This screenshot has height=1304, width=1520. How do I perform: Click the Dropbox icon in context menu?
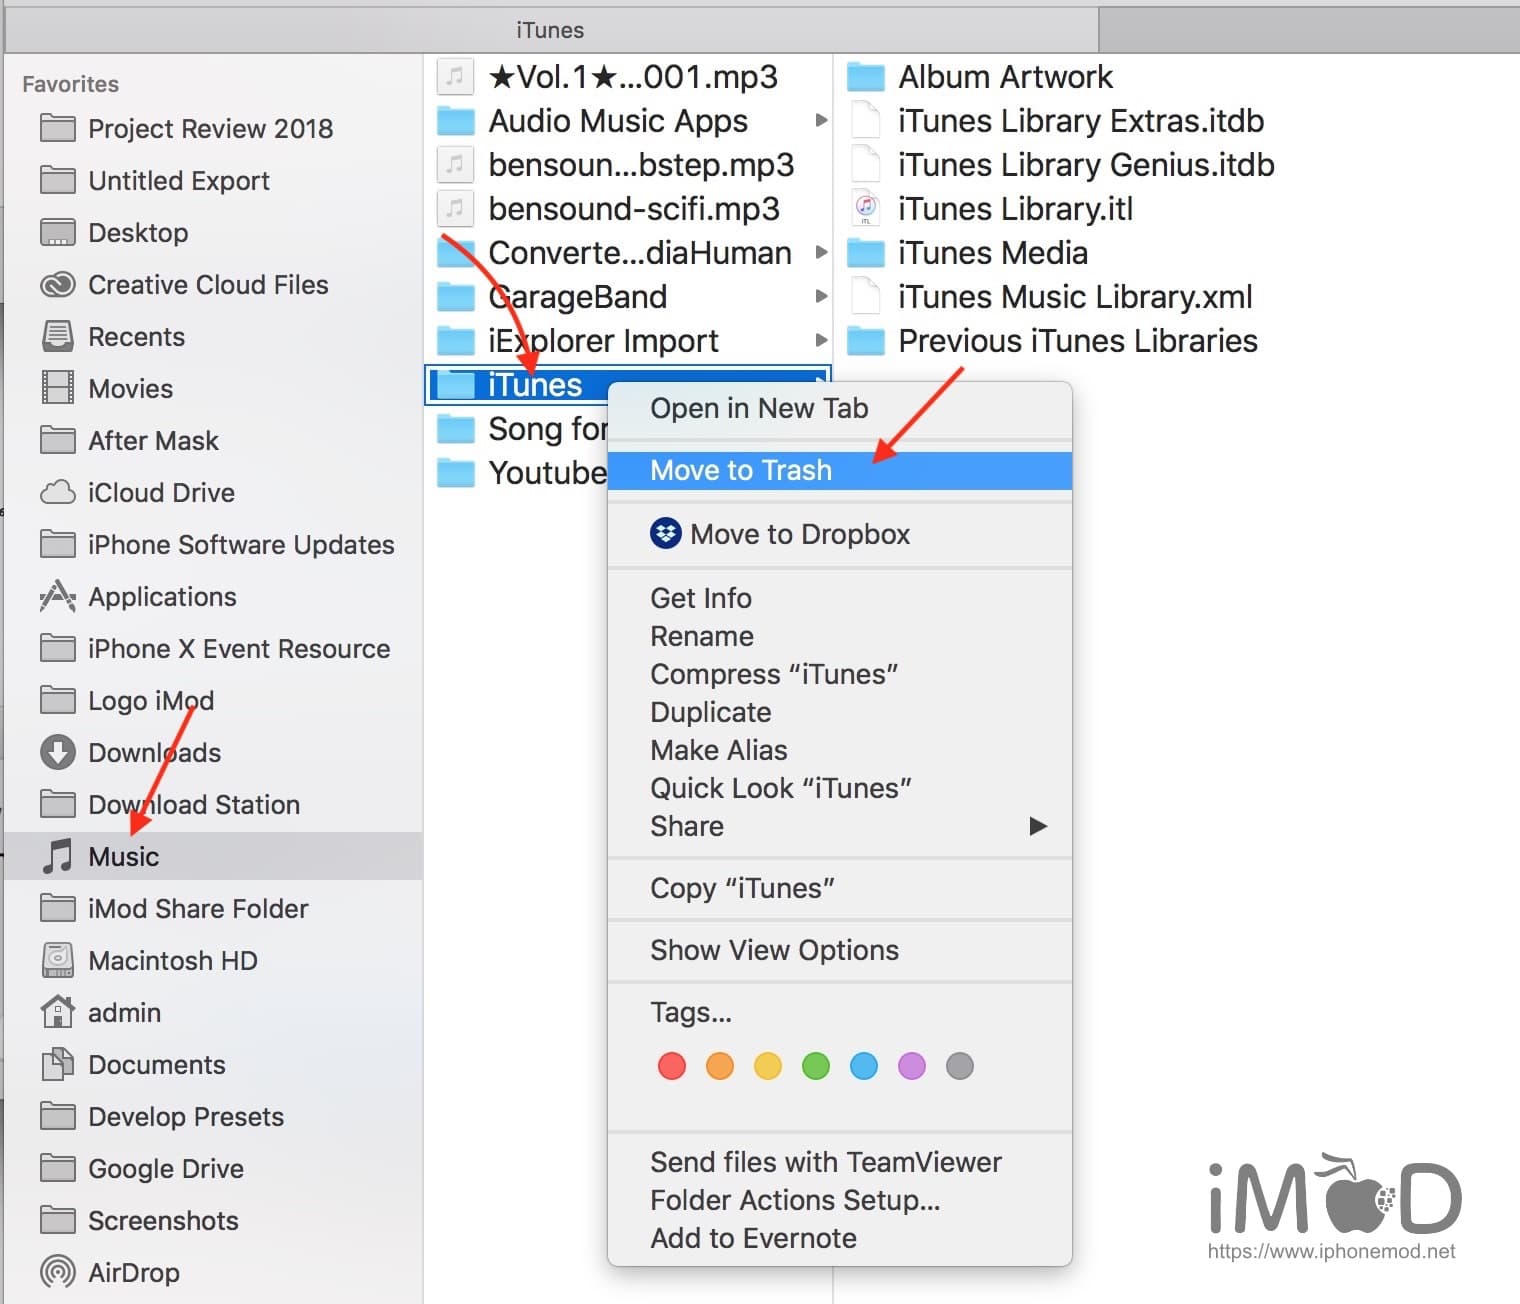[665, 534]
